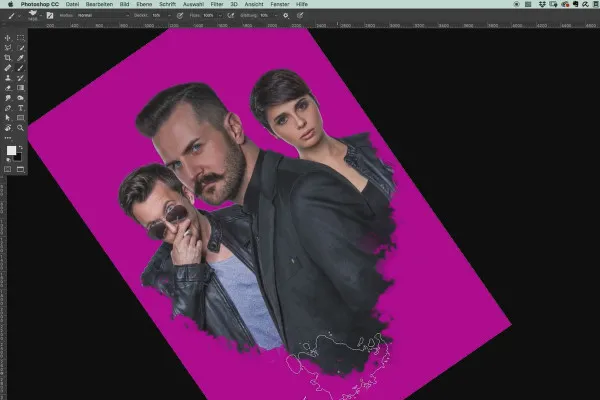Open the Filter menu

click(x=217, y=4)
